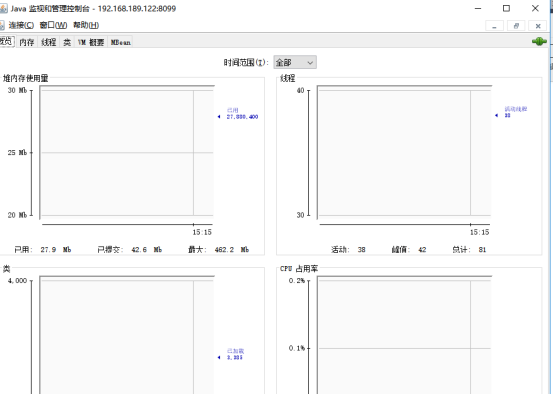
Task: Click the connection icon beside 连接 menu
Action: coord(2,25)
